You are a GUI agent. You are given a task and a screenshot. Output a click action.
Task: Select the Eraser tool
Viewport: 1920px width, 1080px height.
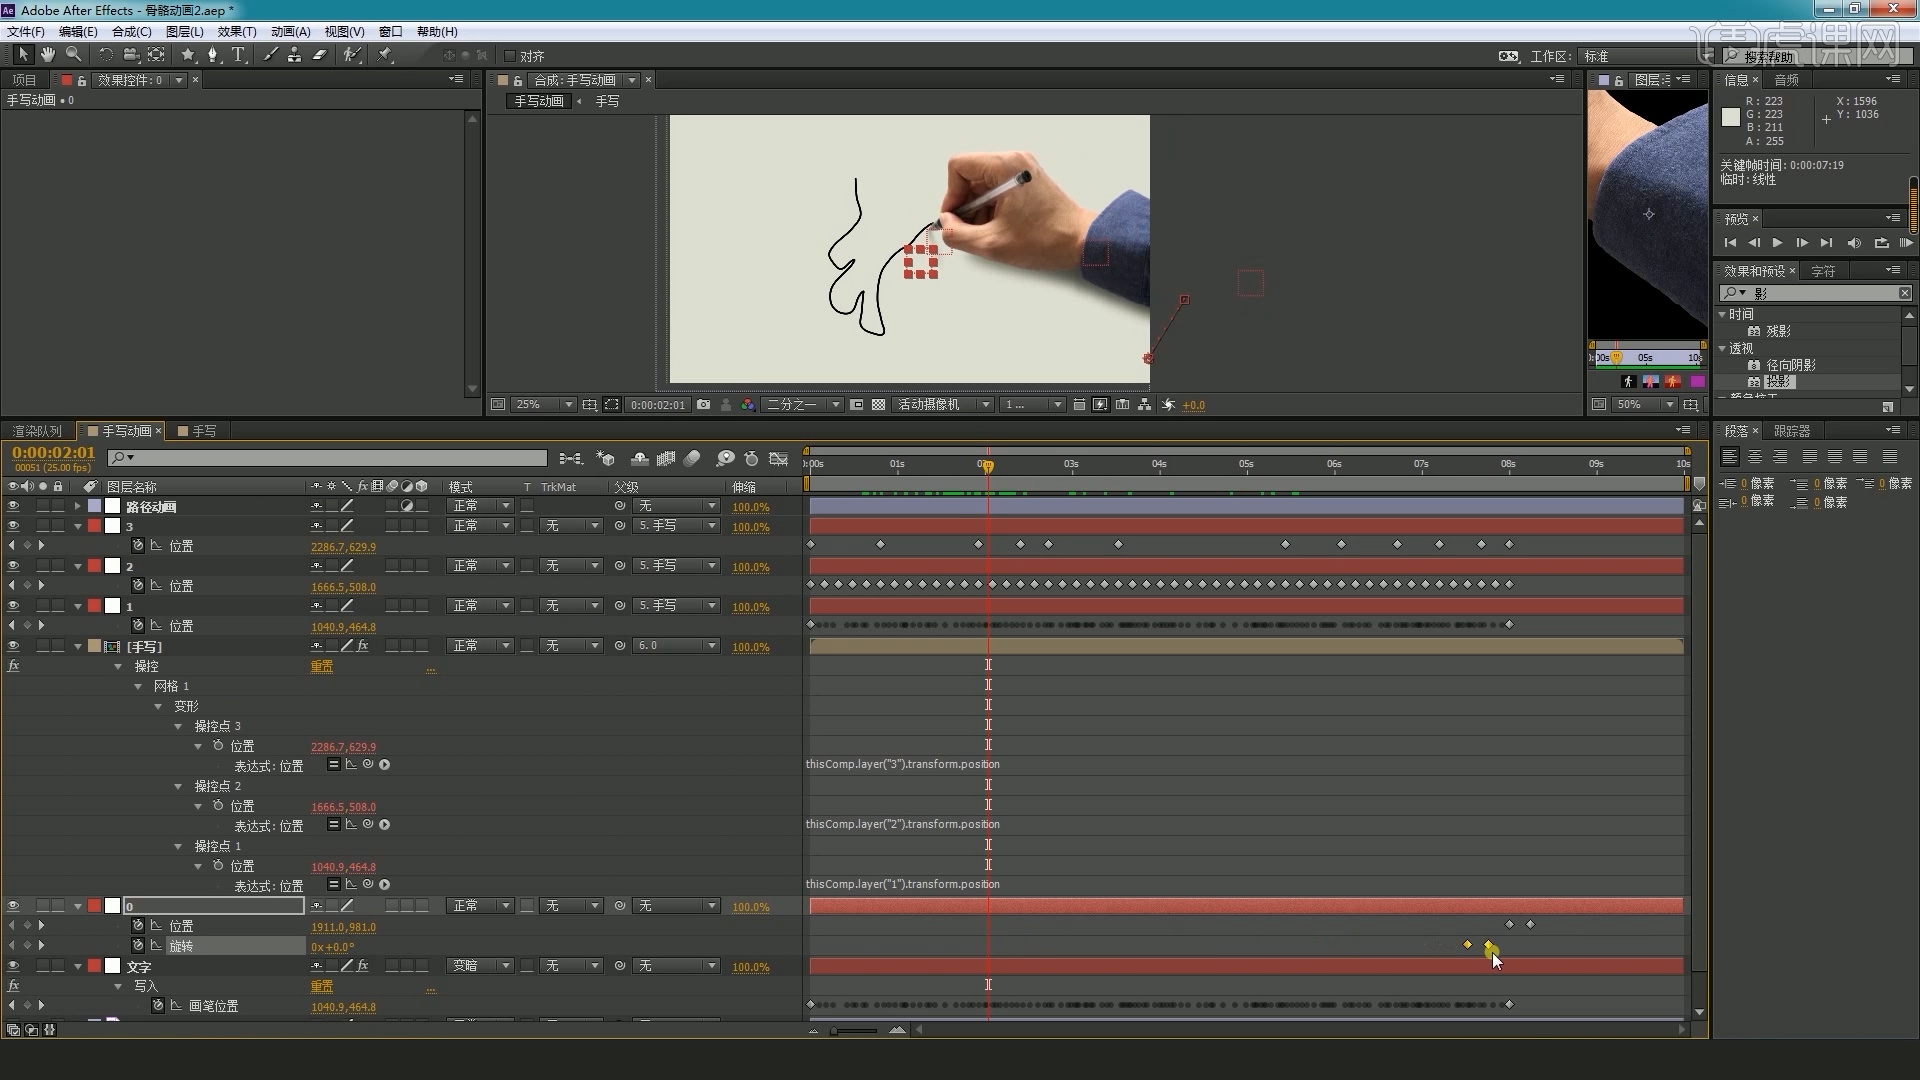[x=320, y=55]
